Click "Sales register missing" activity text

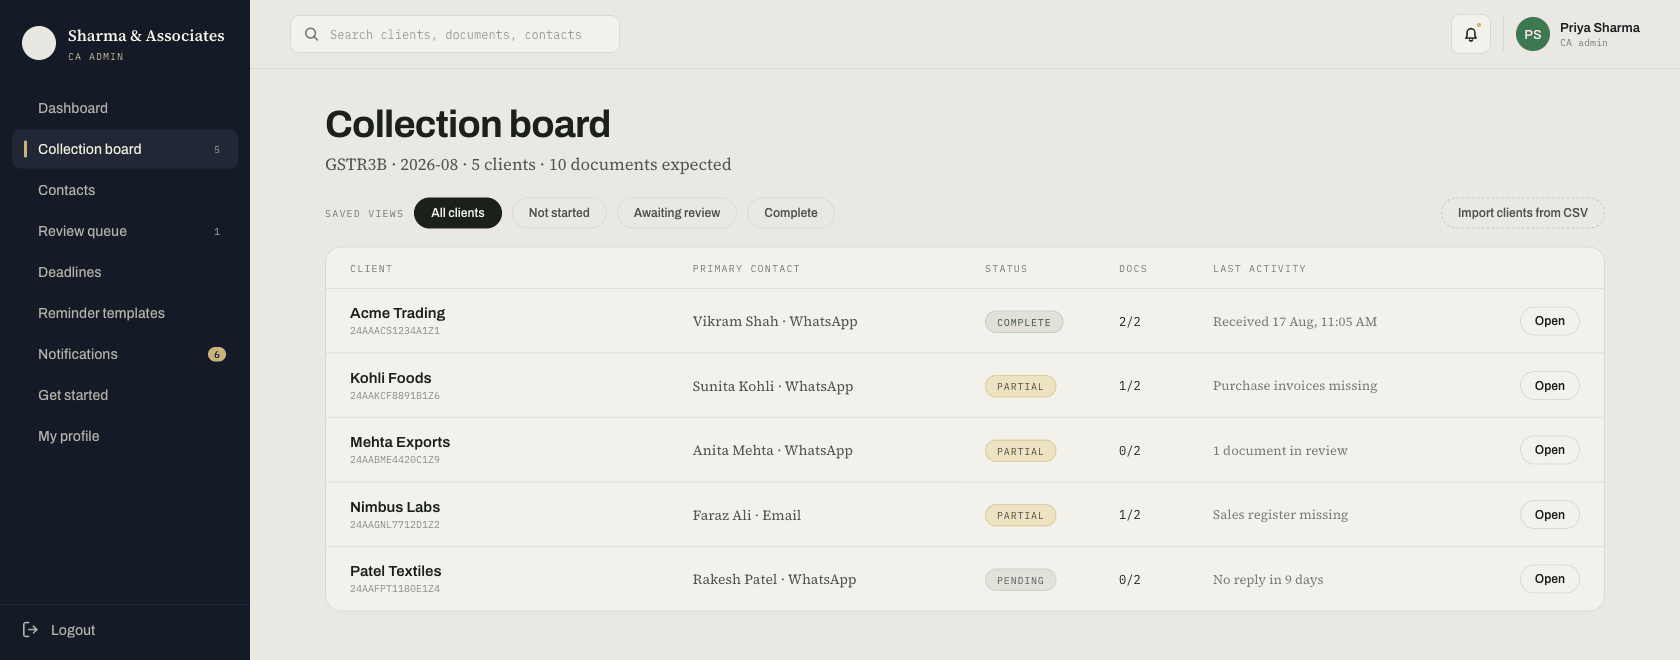point(1280,514)
